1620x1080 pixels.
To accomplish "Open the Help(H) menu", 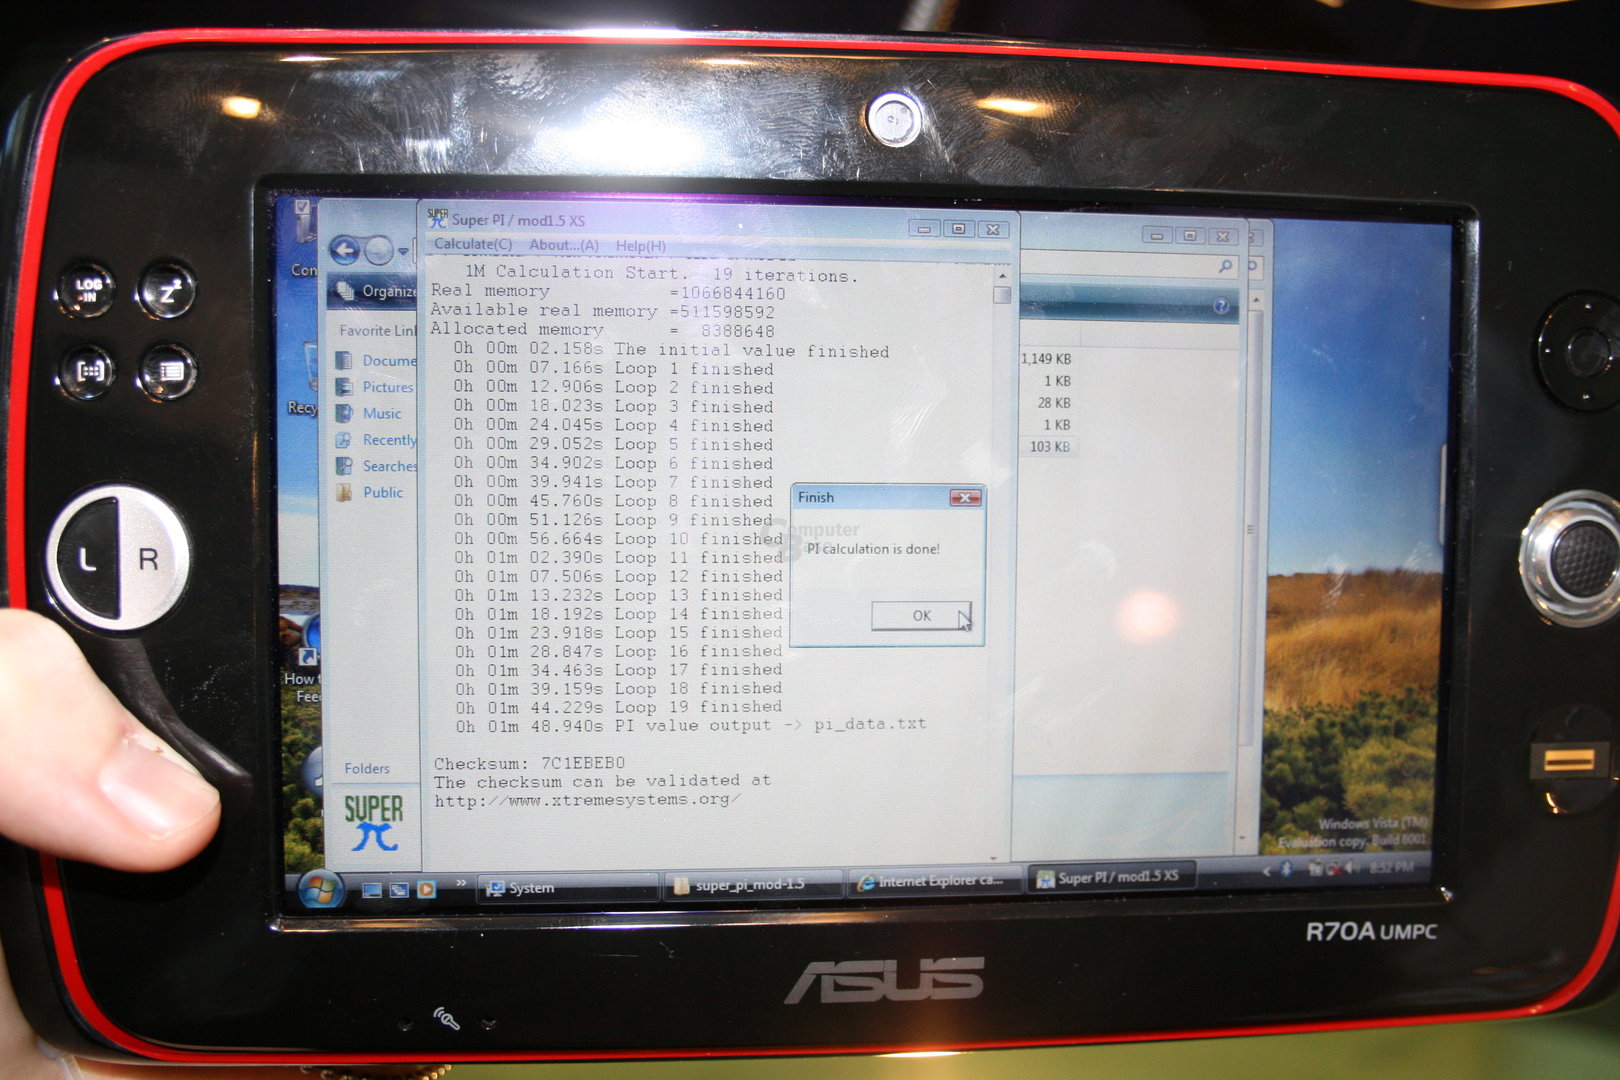I will 640,246.
